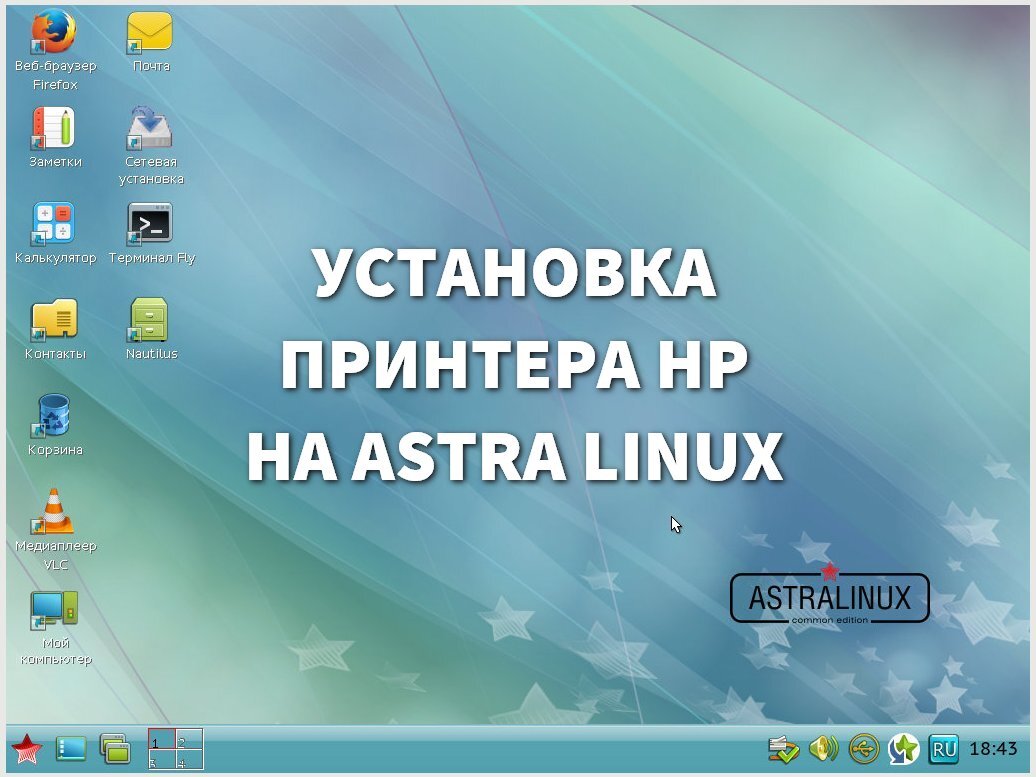Open the Firefox web browser desktop icon

click(54, 32)
